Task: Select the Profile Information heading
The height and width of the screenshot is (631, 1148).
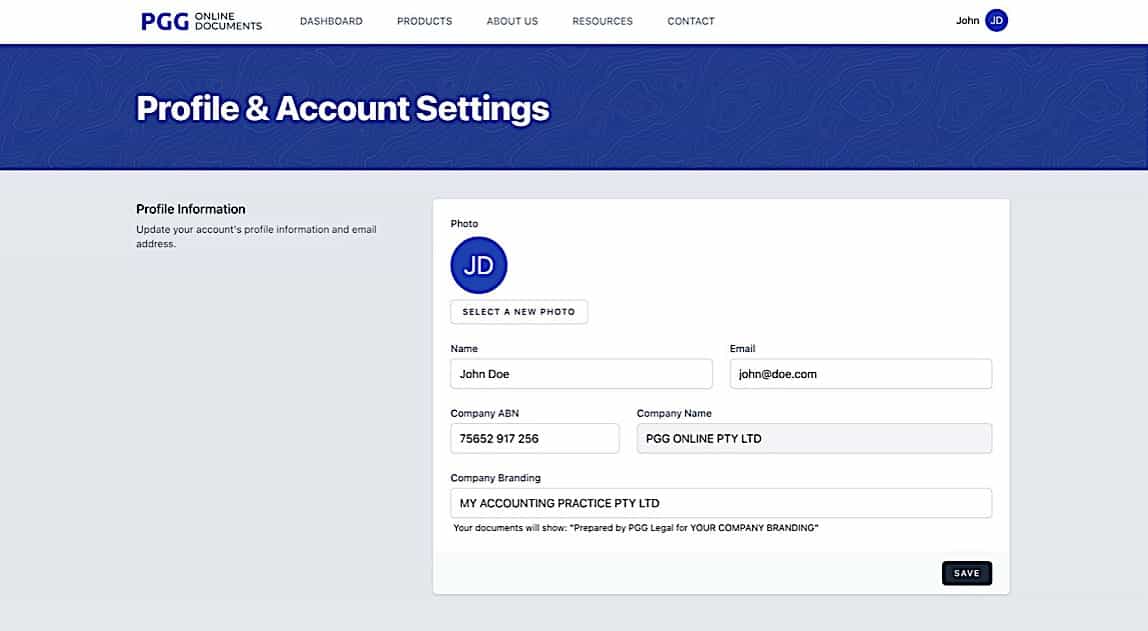Action: 190,208
